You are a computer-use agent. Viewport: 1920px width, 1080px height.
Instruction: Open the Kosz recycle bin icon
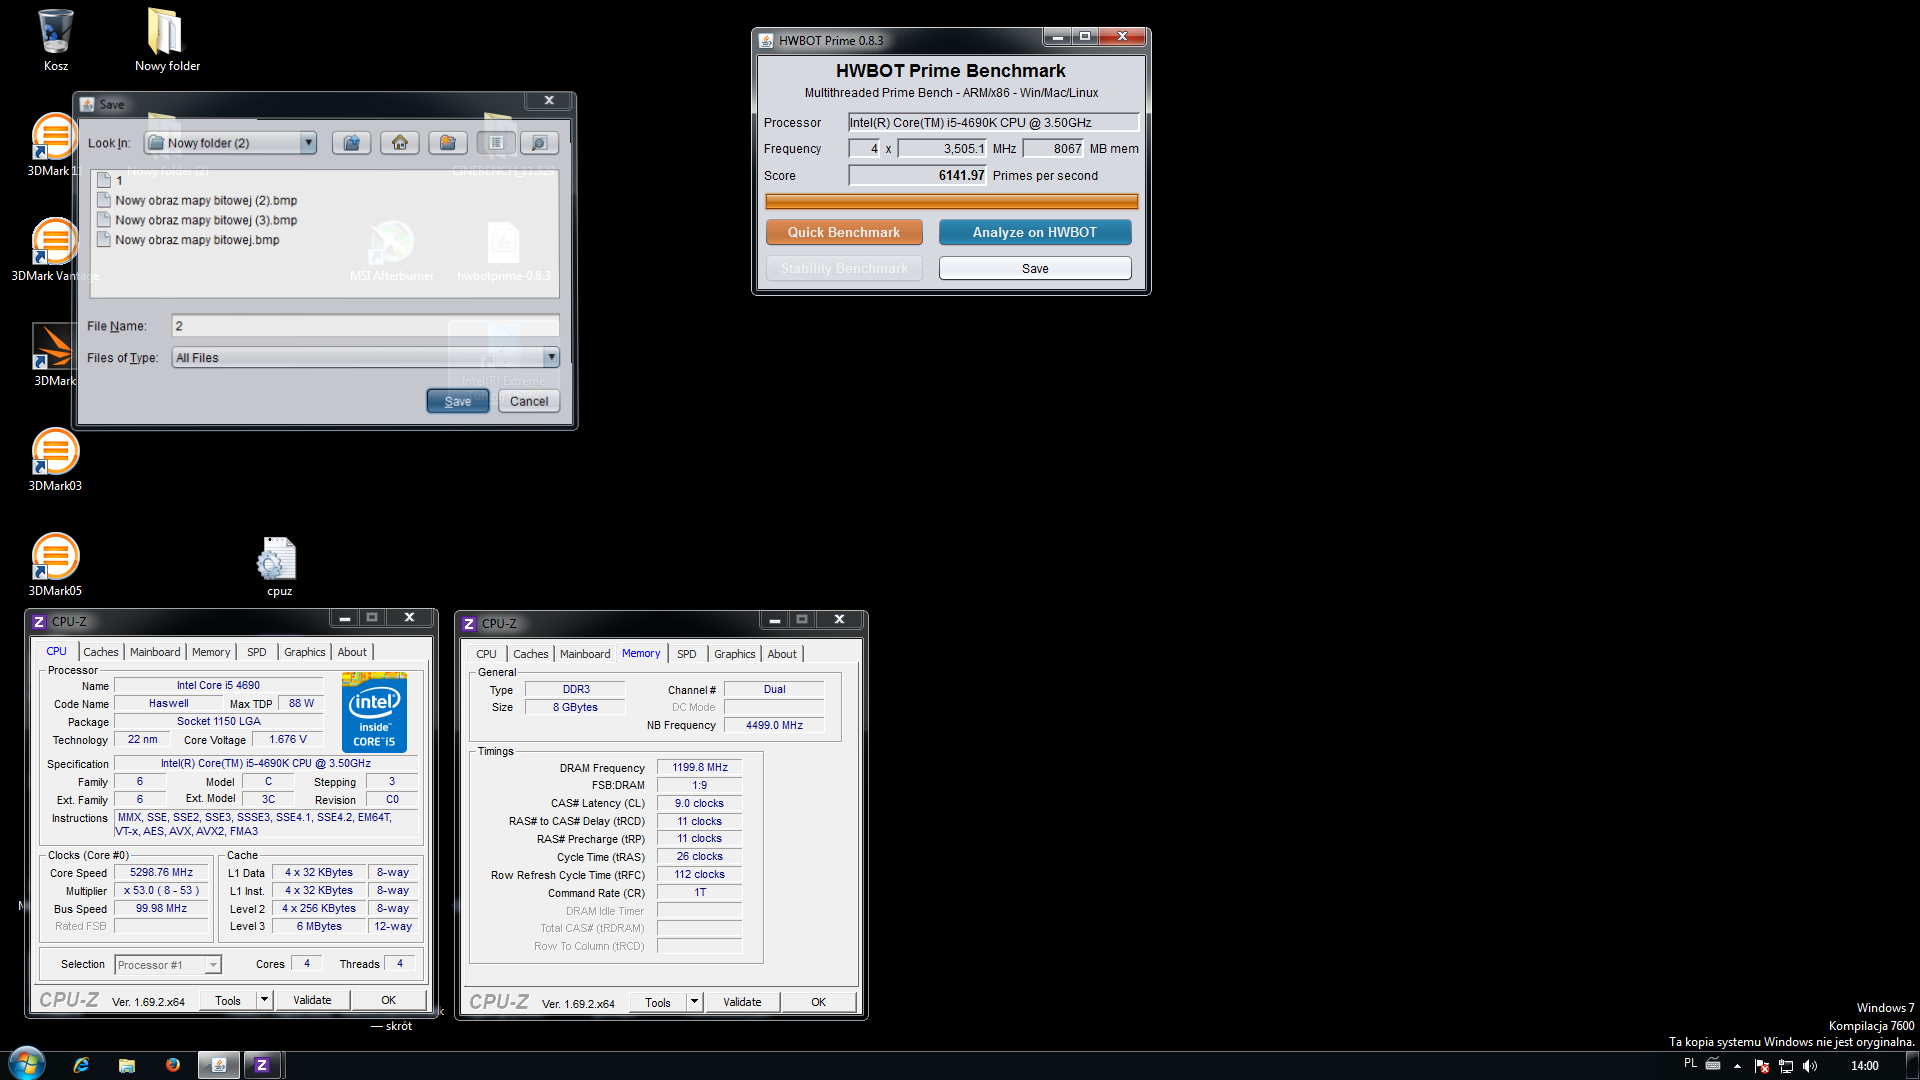(x=56, y=40)
